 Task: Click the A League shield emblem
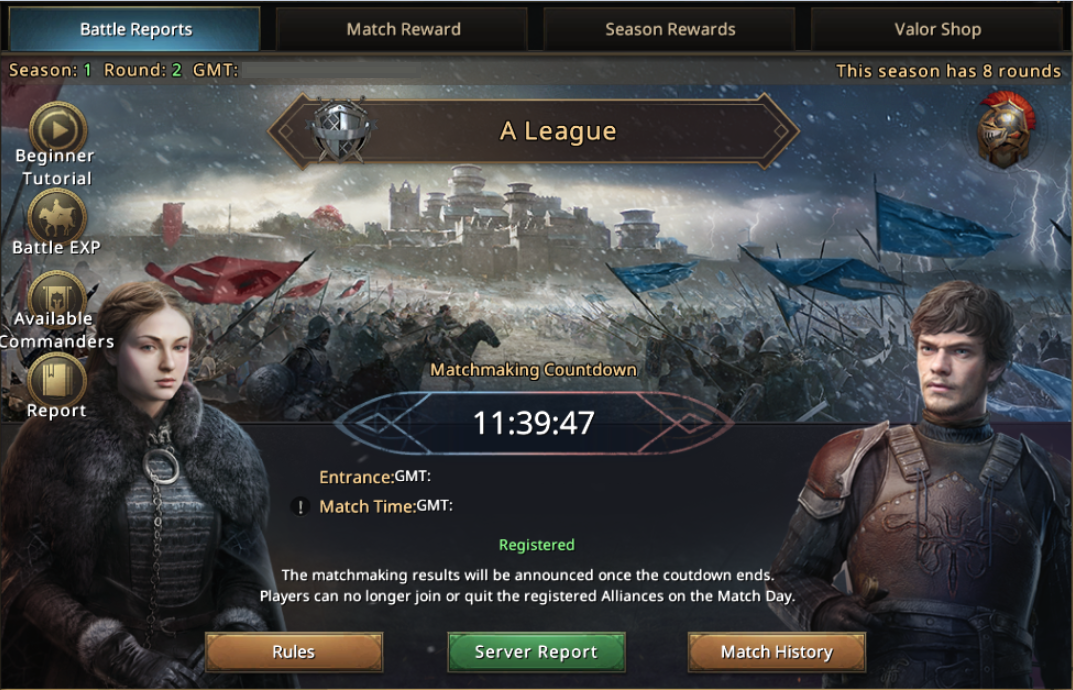(x=340, y=130)
